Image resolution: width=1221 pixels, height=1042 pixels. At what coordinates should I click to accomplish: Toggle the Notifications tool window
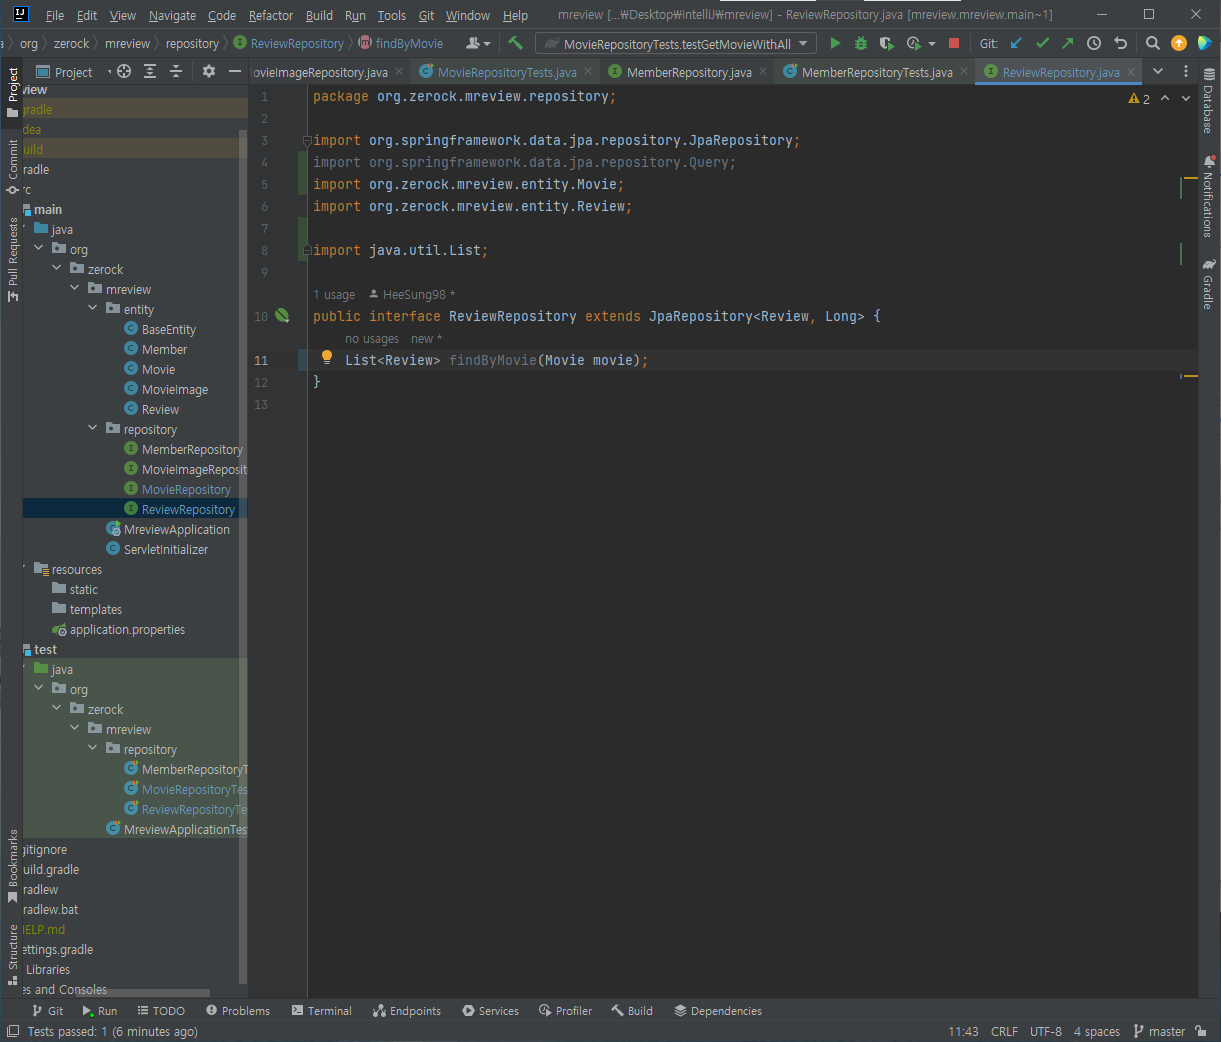(x=1209, y=196)
